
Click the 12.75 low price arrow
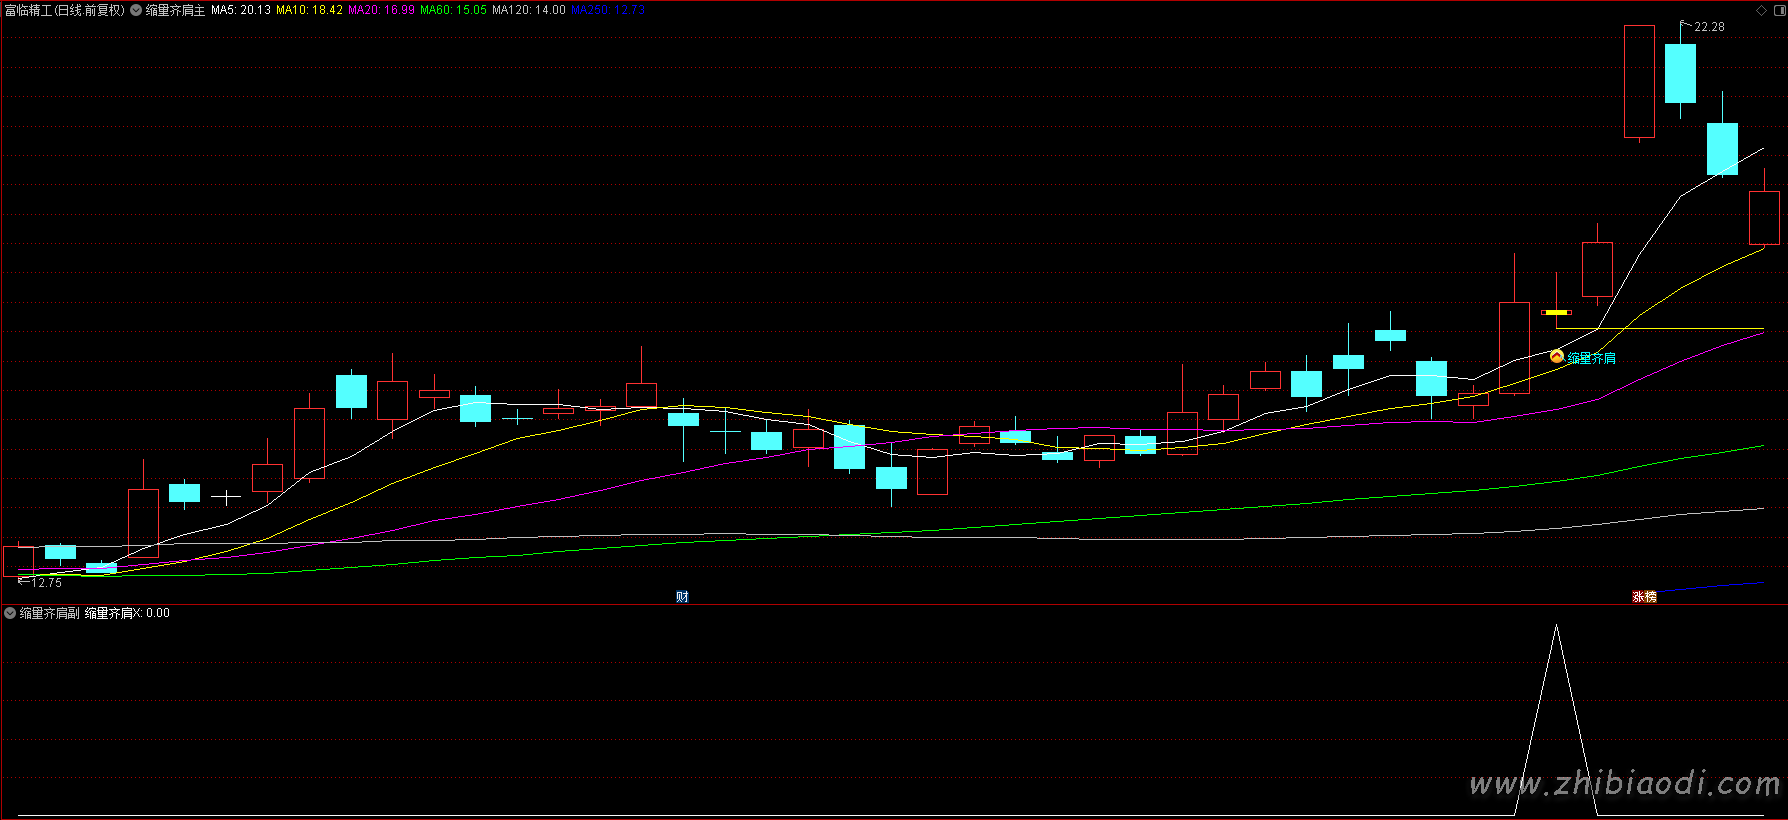pos(40,582)
